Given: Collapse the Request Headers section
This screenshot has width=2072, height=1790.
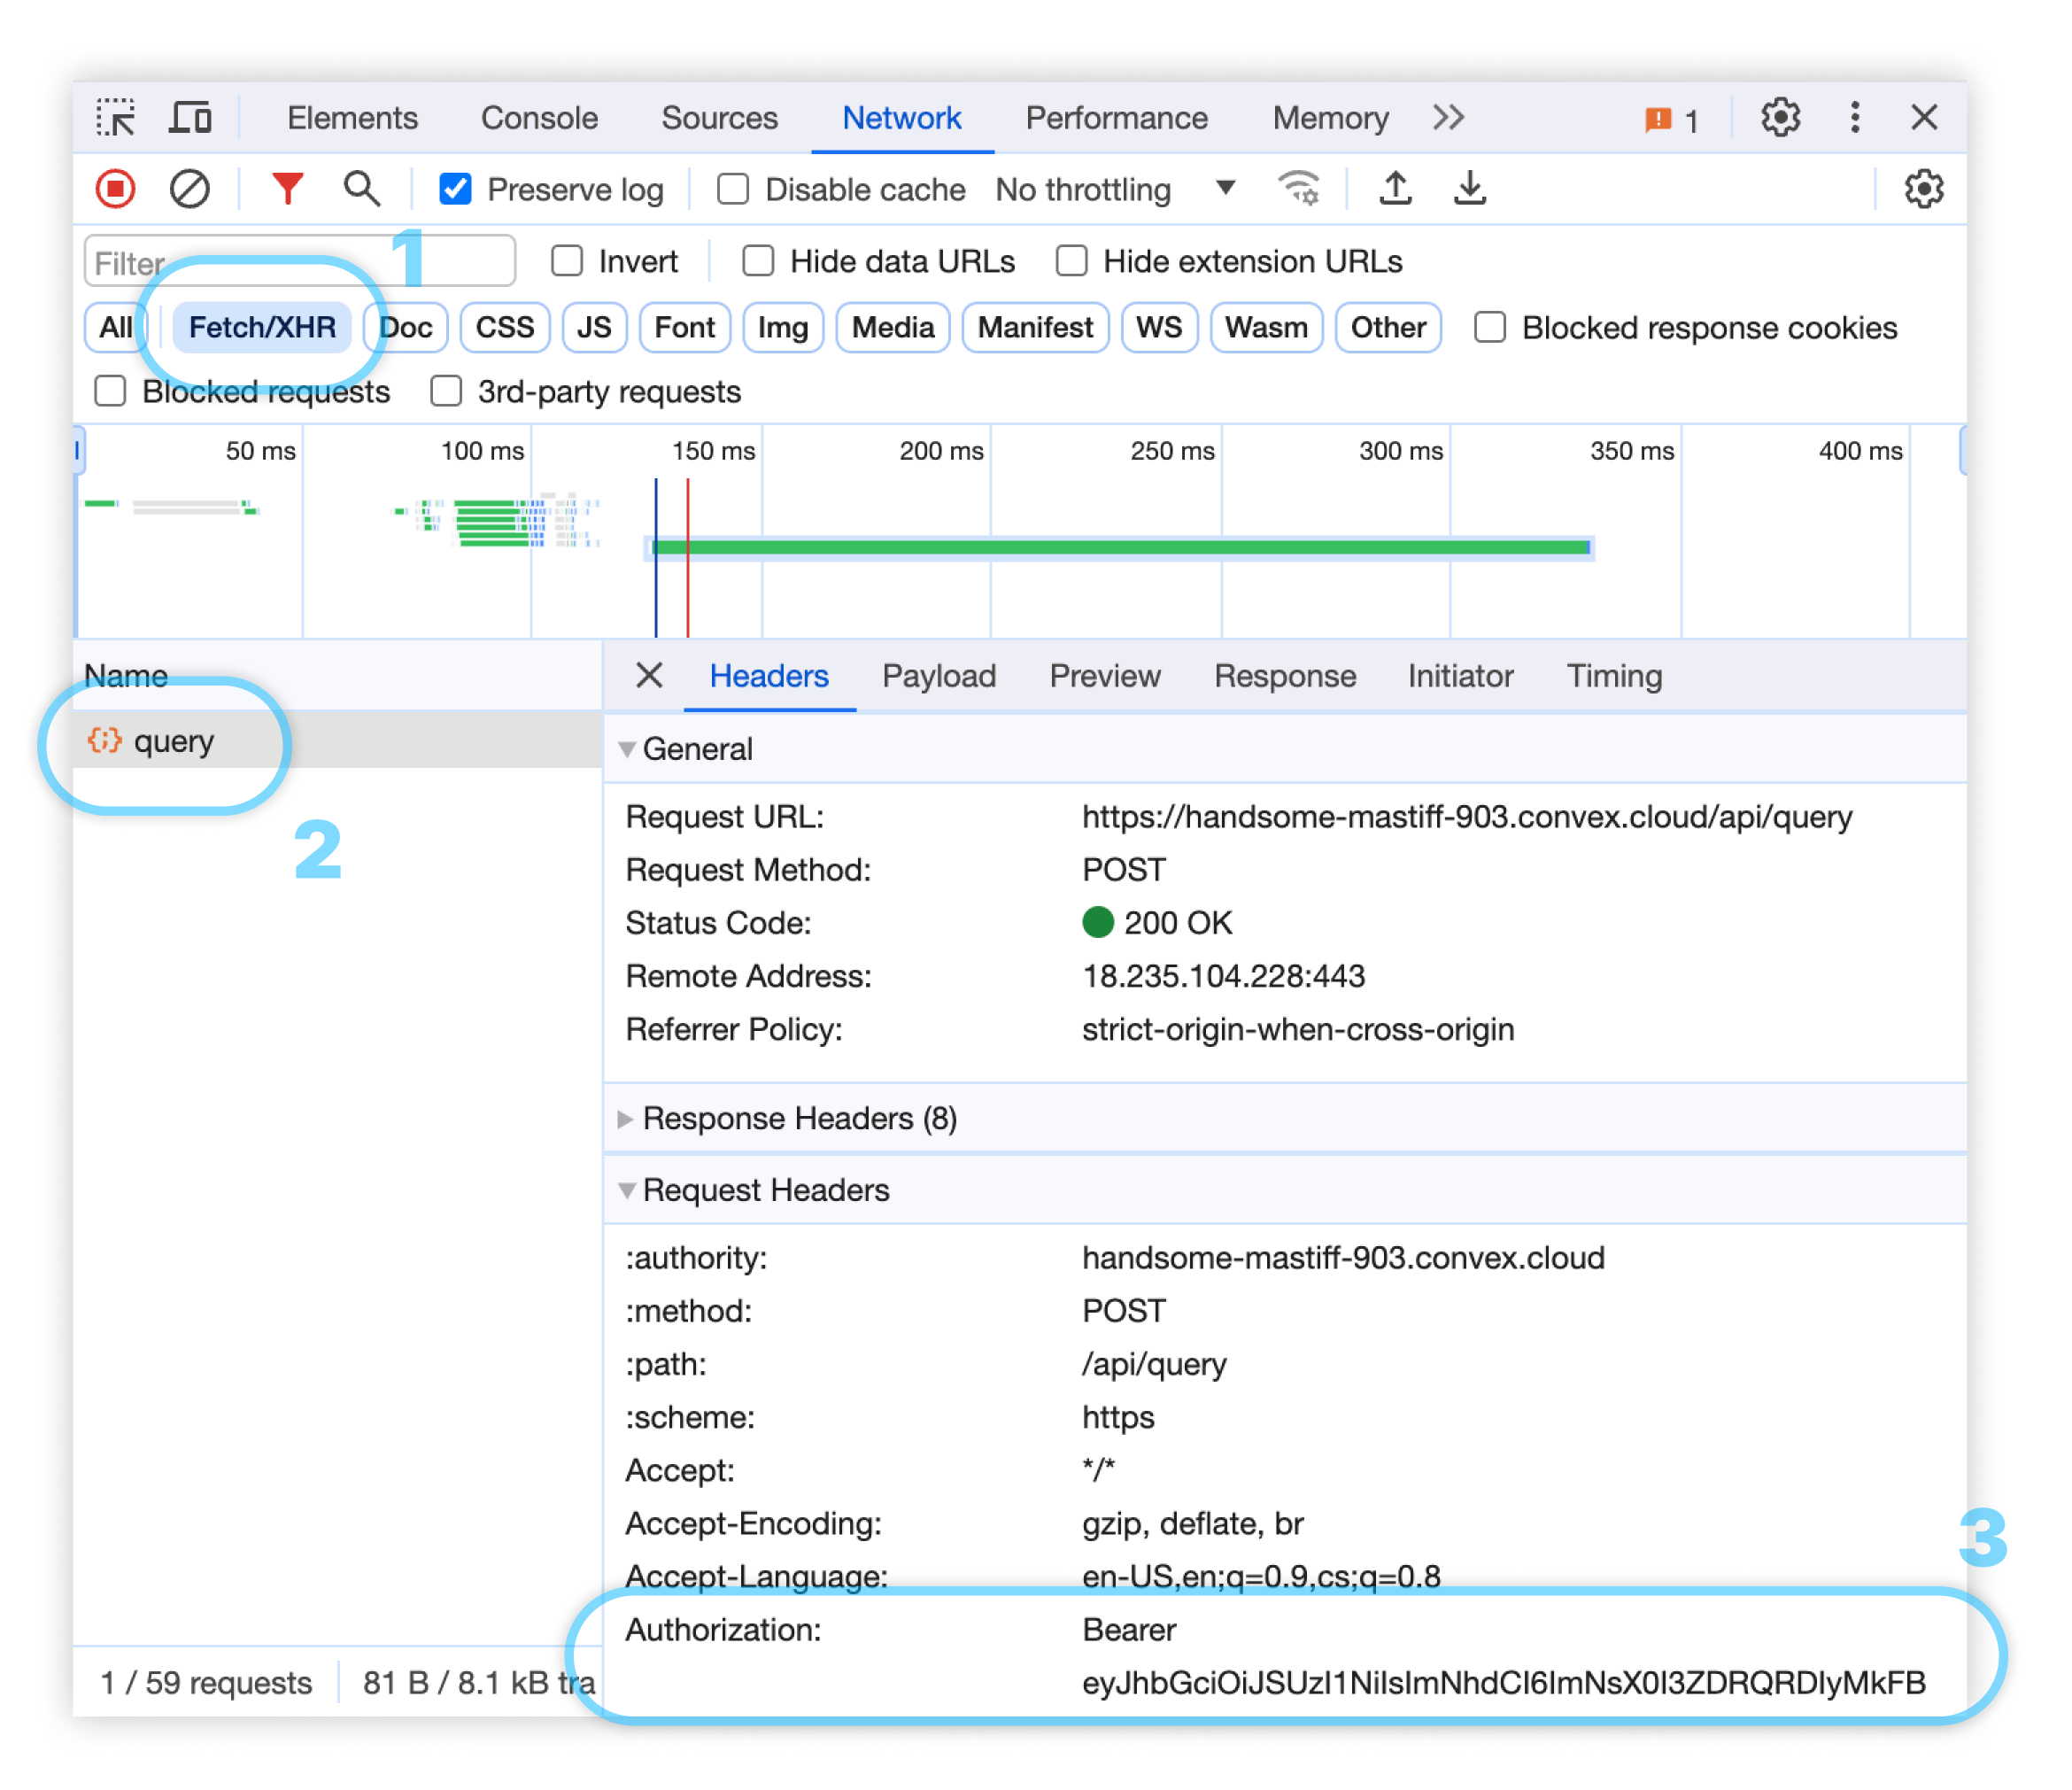Looking at the screenshot, I should tap(628, 1190).
